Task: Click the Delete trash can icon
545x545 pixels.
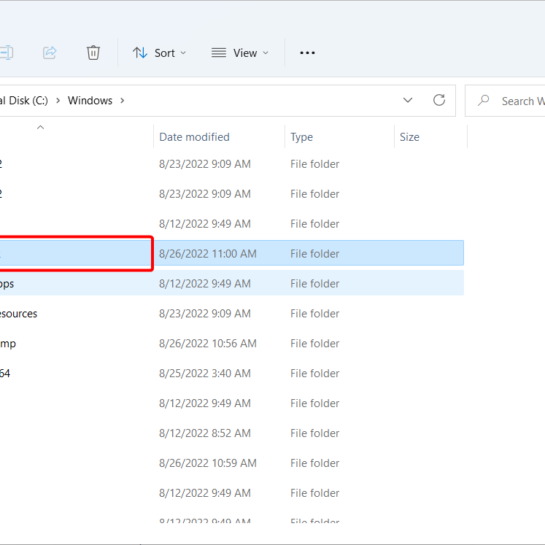Action: [93, 53]
